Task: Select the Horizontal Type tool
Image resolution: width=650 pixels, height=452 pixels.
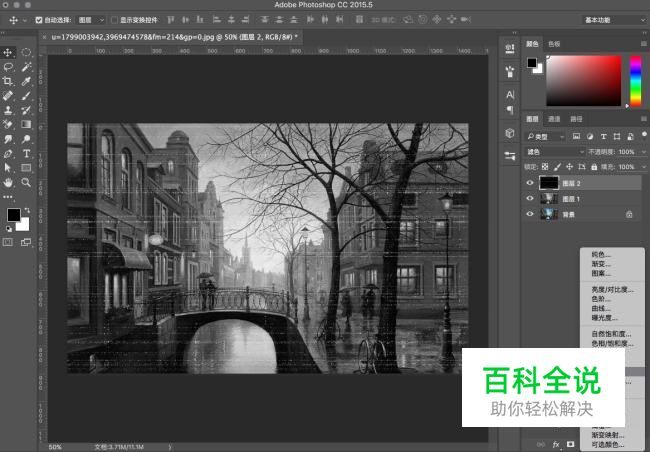Action: coord(26,153)
